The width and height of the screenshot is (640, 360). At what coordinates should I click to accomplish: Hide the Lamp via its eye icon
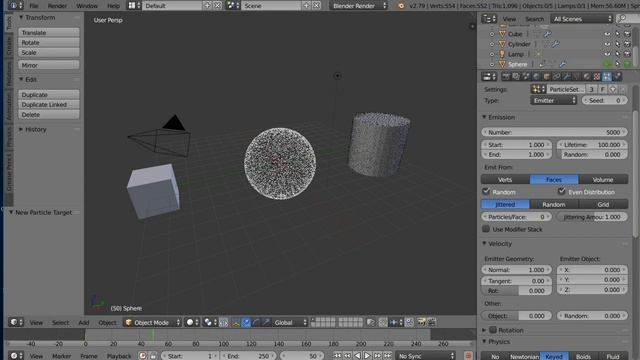pyautogui.click(x=607, y=54)
